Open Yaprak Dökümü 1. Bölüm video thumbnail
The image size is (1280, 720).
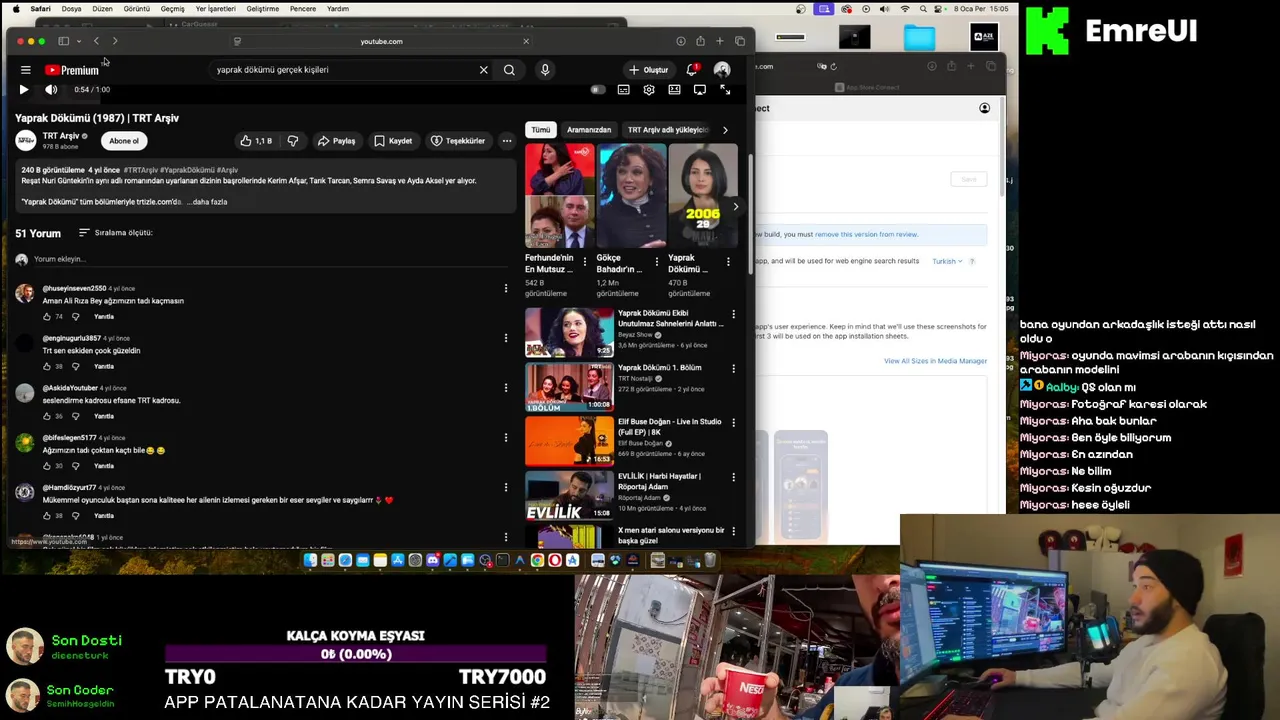point(569,387)
